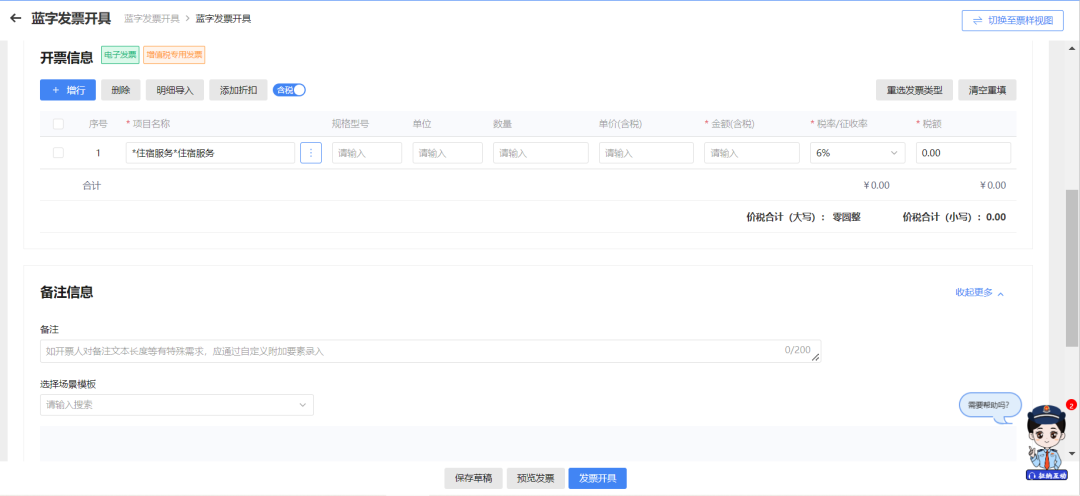Click 预览发票 preview button
This screenshot has height=496, width=1080.
536,478
